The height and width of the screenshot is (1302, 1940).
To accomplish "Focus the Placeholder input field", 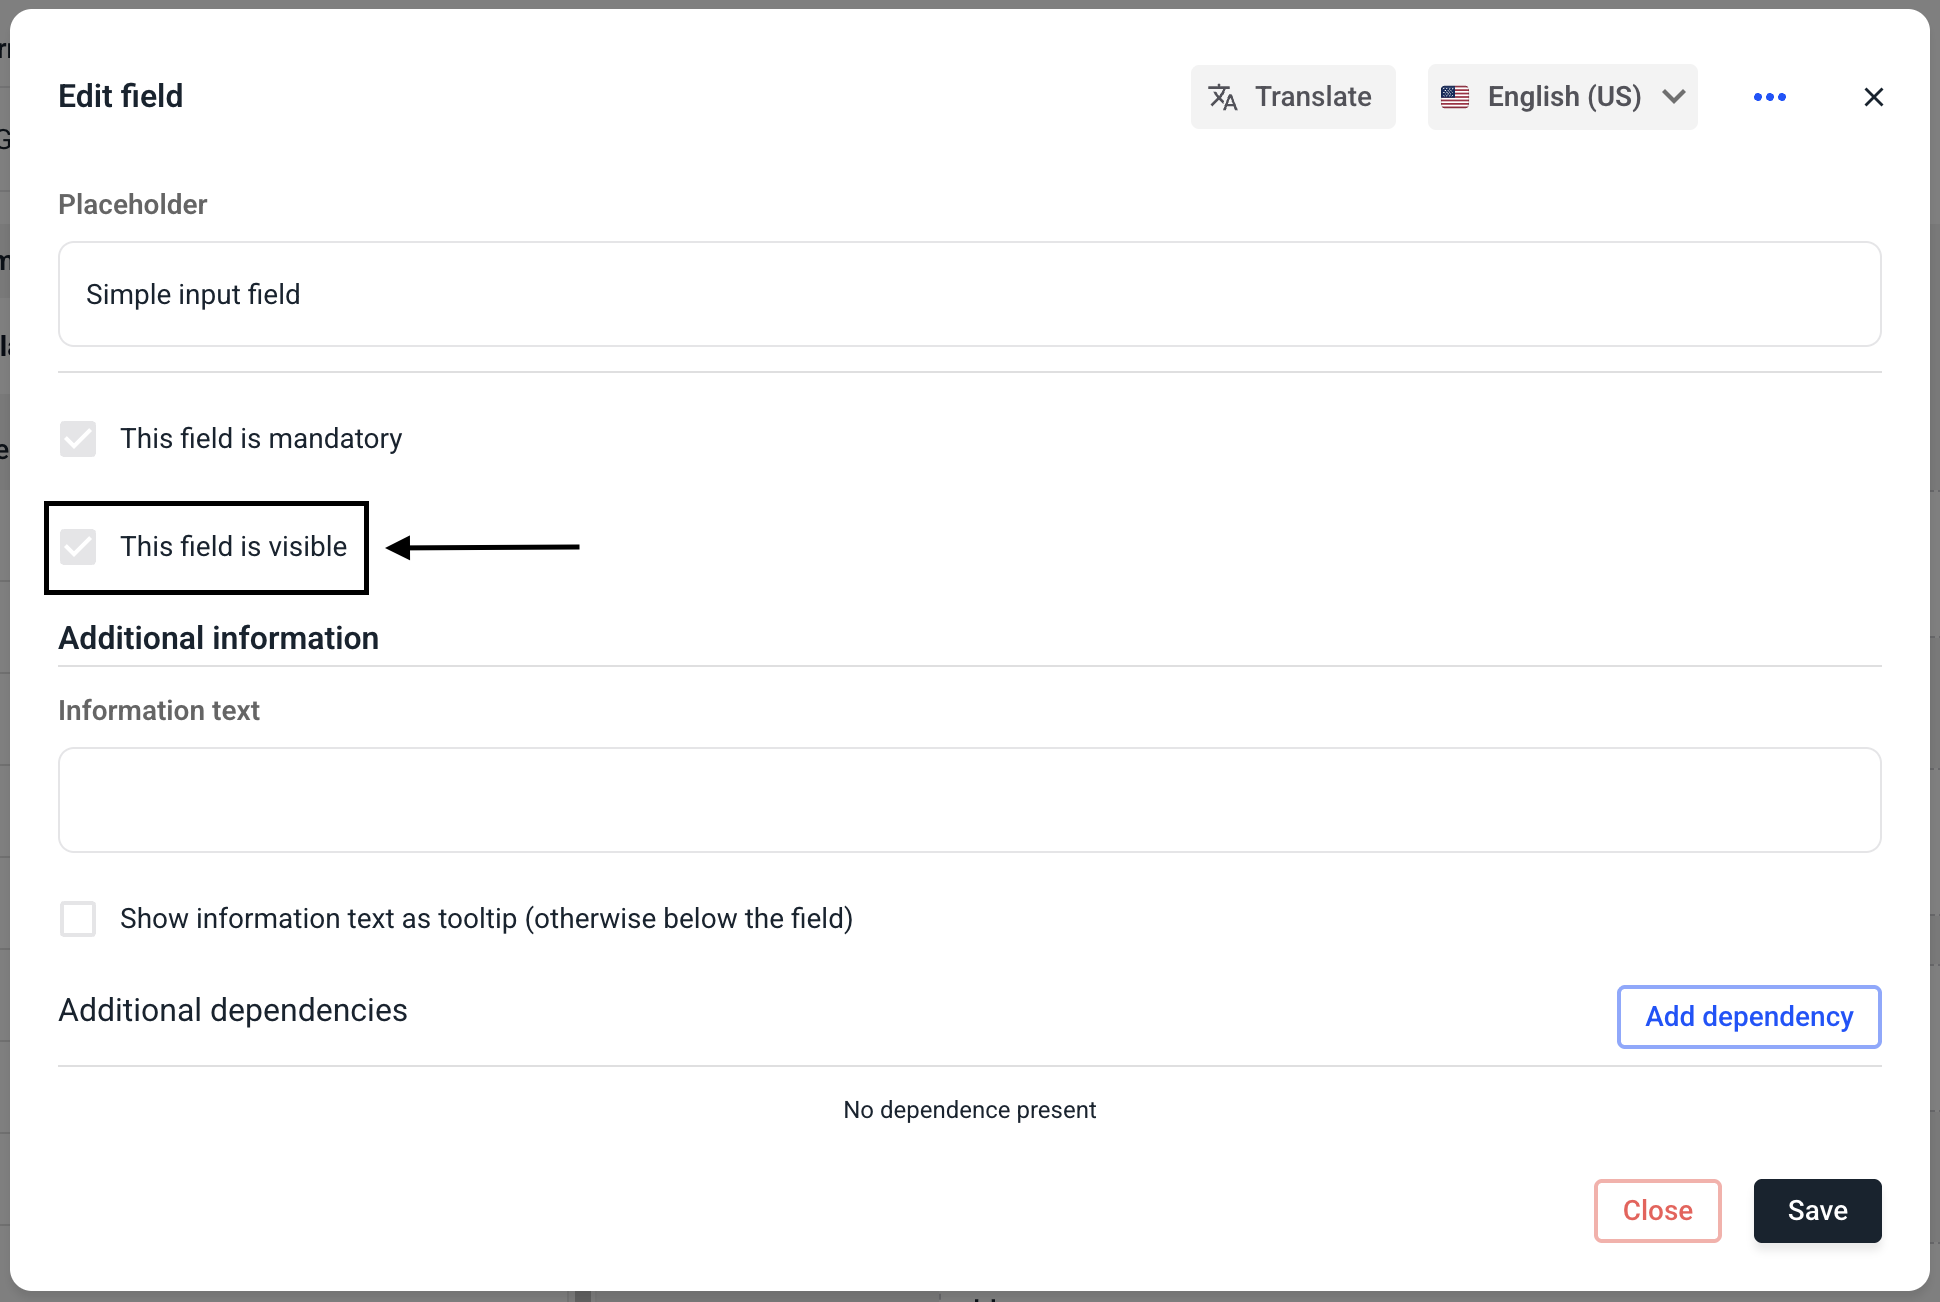I will coord(969,294).
